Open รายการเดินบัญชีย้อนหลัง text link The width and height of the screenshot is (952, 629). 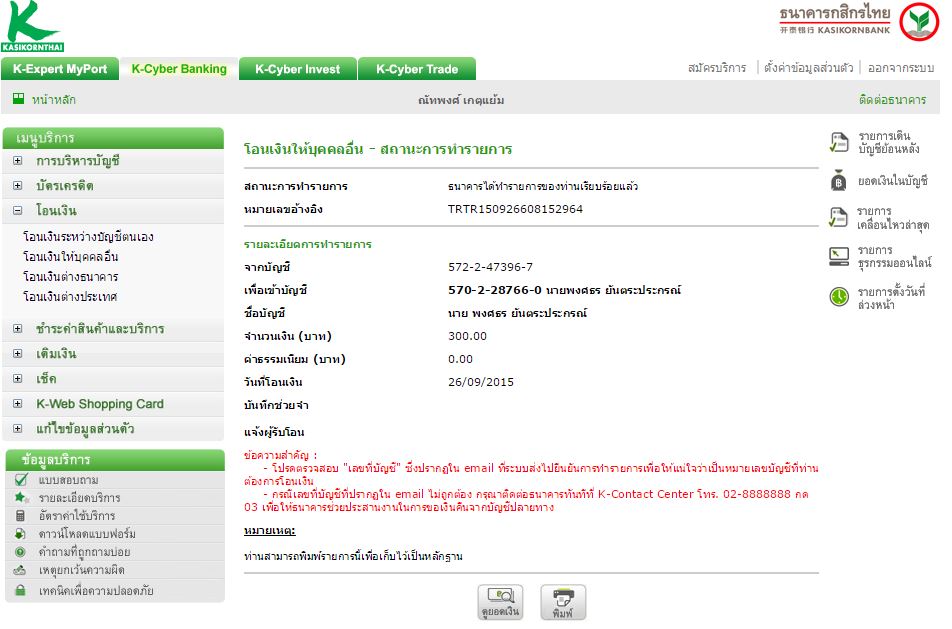click(x=889, y=142)
